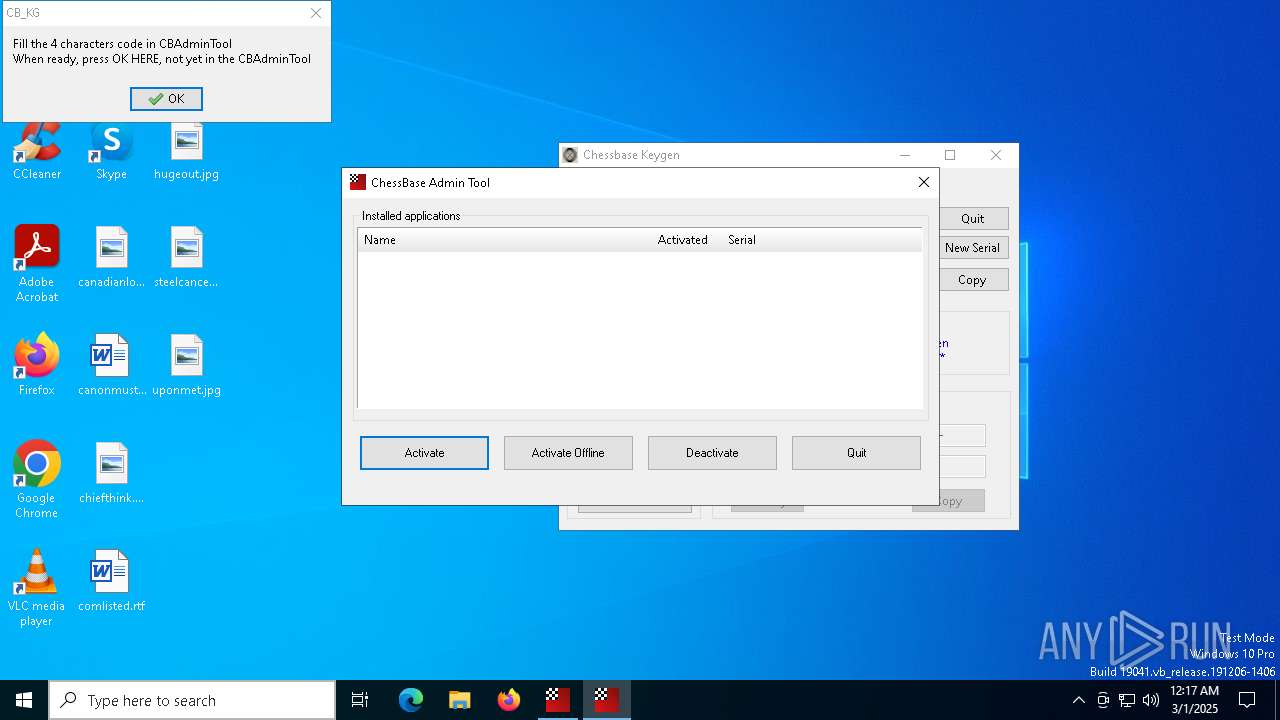Screen dimensions: 1280x720
Task: Click Quit in ChessBase Admin Tool
Action: click(856, 453)
